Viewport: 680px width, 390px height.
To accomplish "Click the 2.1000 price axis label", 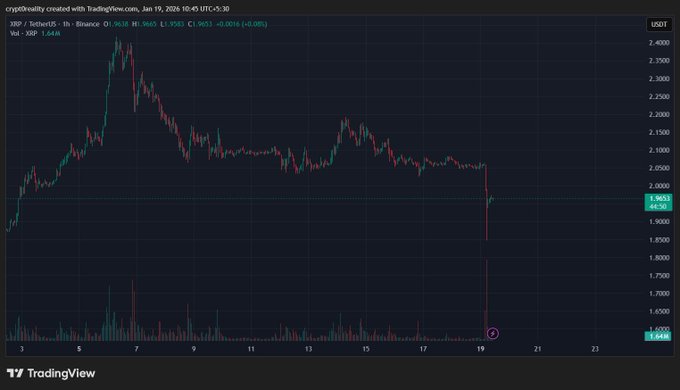I will 659,150.
